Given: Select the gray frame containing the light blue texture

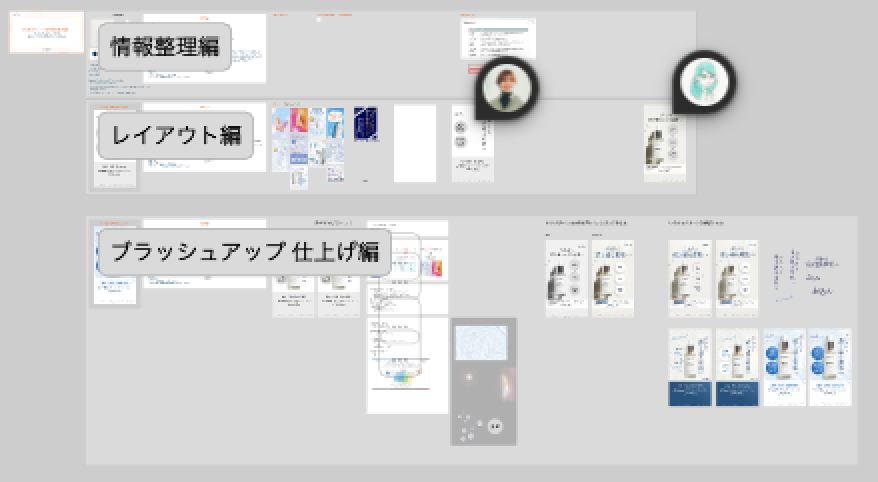Looking at the screenshot, I should pyautogui.click(x=484, y=382).
